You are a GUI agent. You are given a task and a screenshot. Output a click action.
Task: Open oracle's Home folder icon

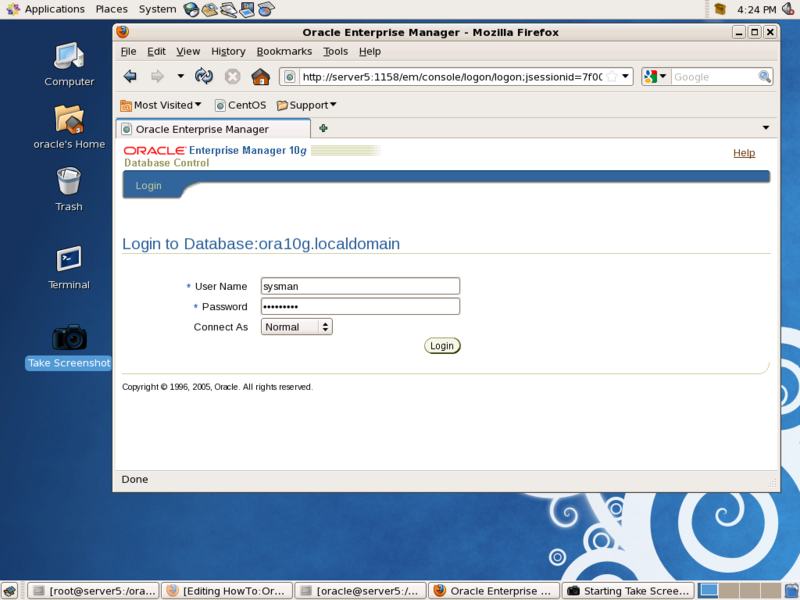69,128
